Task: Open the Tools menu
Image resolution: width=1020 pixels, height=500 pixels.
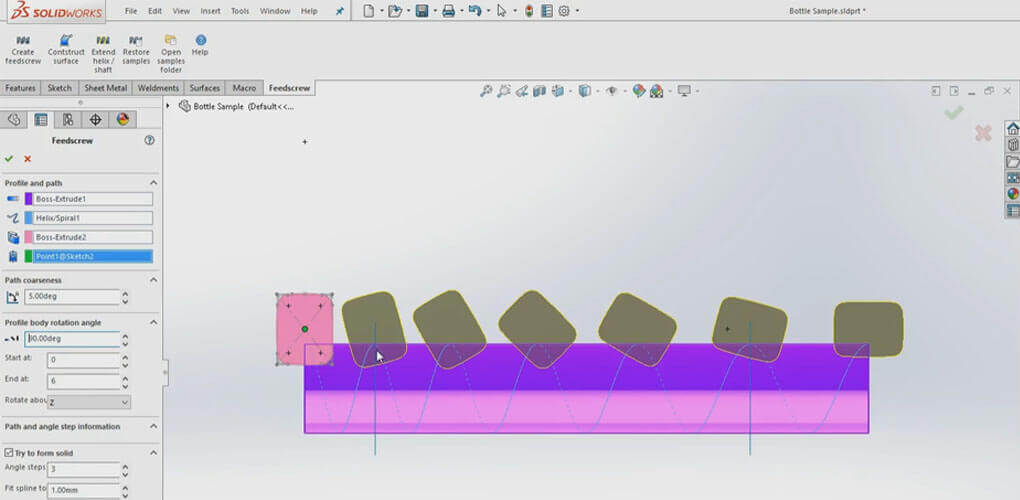Action: (x=240, y=11)
